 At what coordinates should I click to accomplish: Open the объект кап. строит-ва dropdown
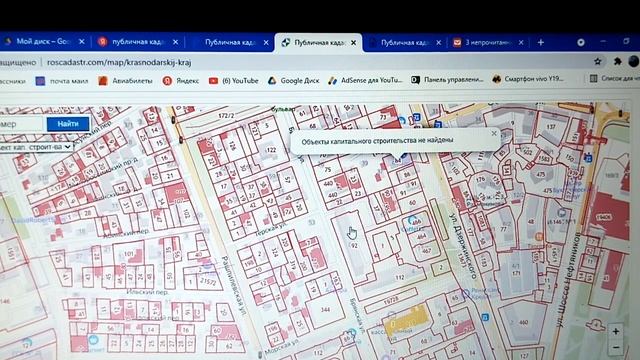(36, 147)
